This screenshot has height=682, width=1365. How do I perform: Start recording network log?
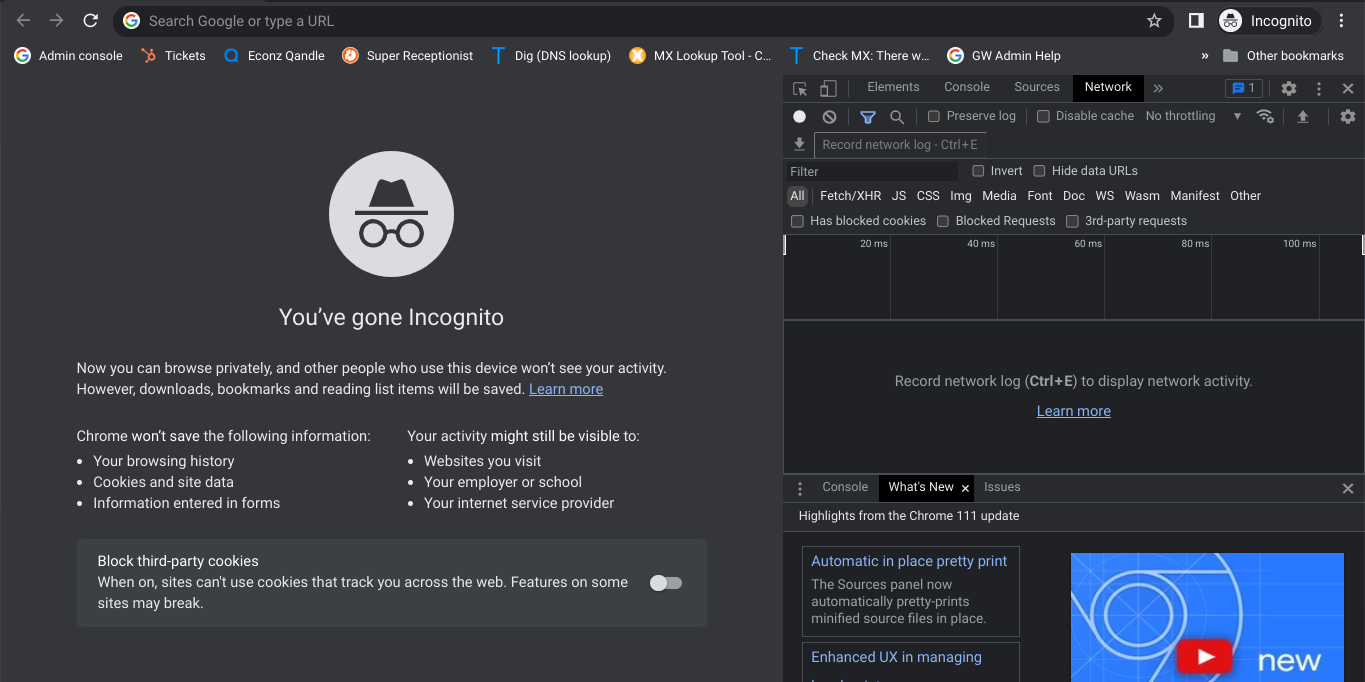coord(799,116)
